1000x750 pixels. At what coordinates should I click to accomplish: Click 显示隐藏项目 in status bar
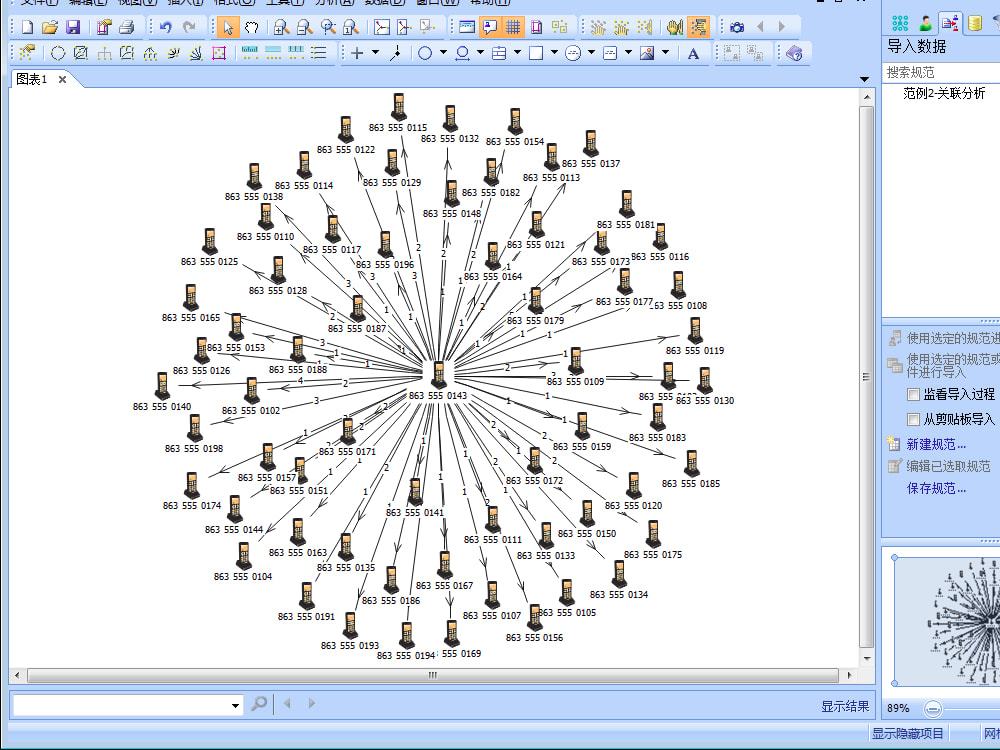click(908, 733)
